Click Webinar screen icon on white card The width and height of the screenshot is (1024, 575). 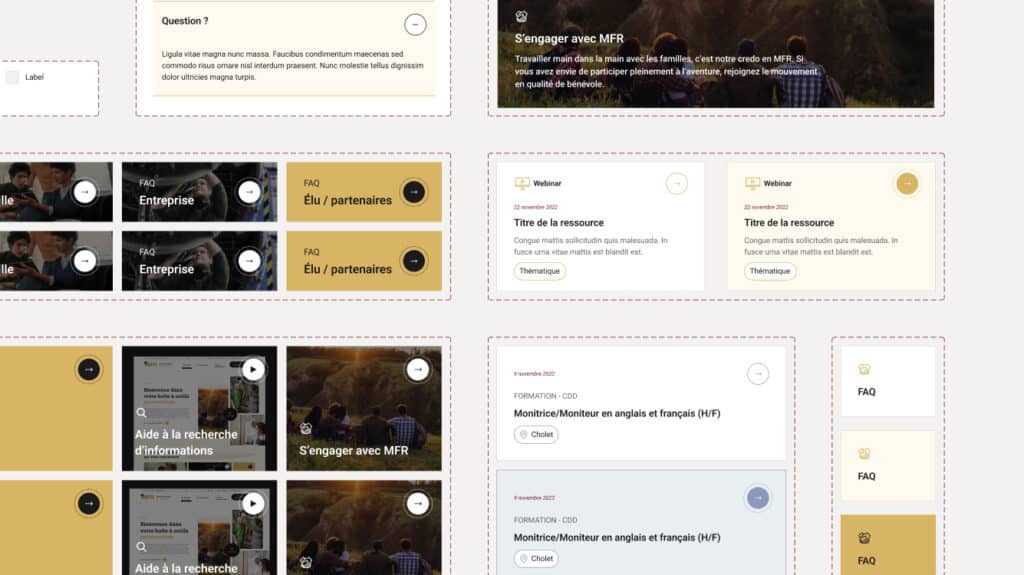coord(522,184)
